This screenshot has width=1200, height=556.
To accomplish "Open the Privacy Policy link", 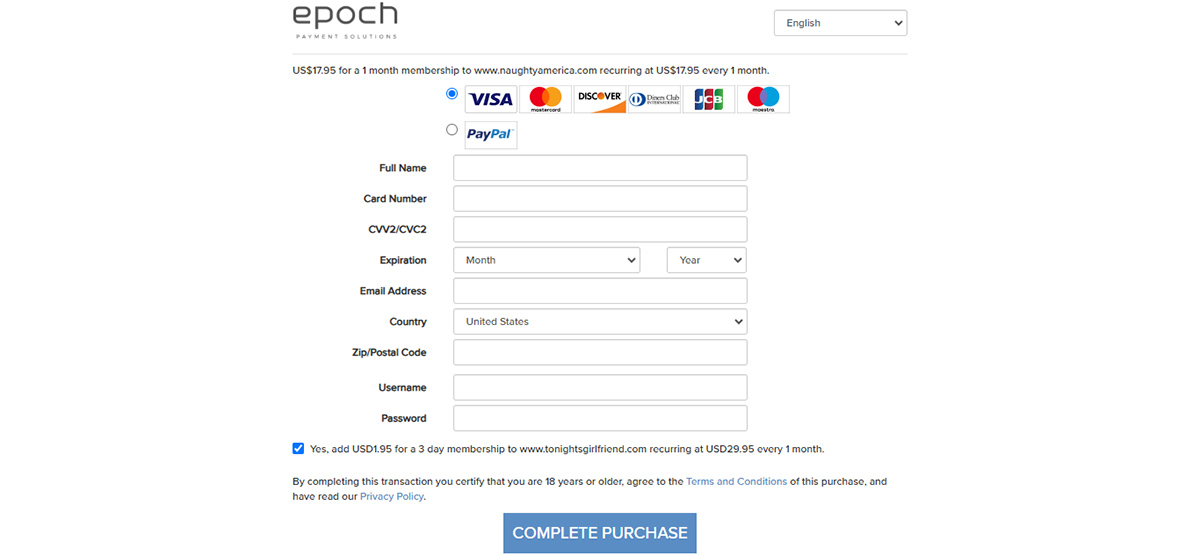I will [391, 496].
